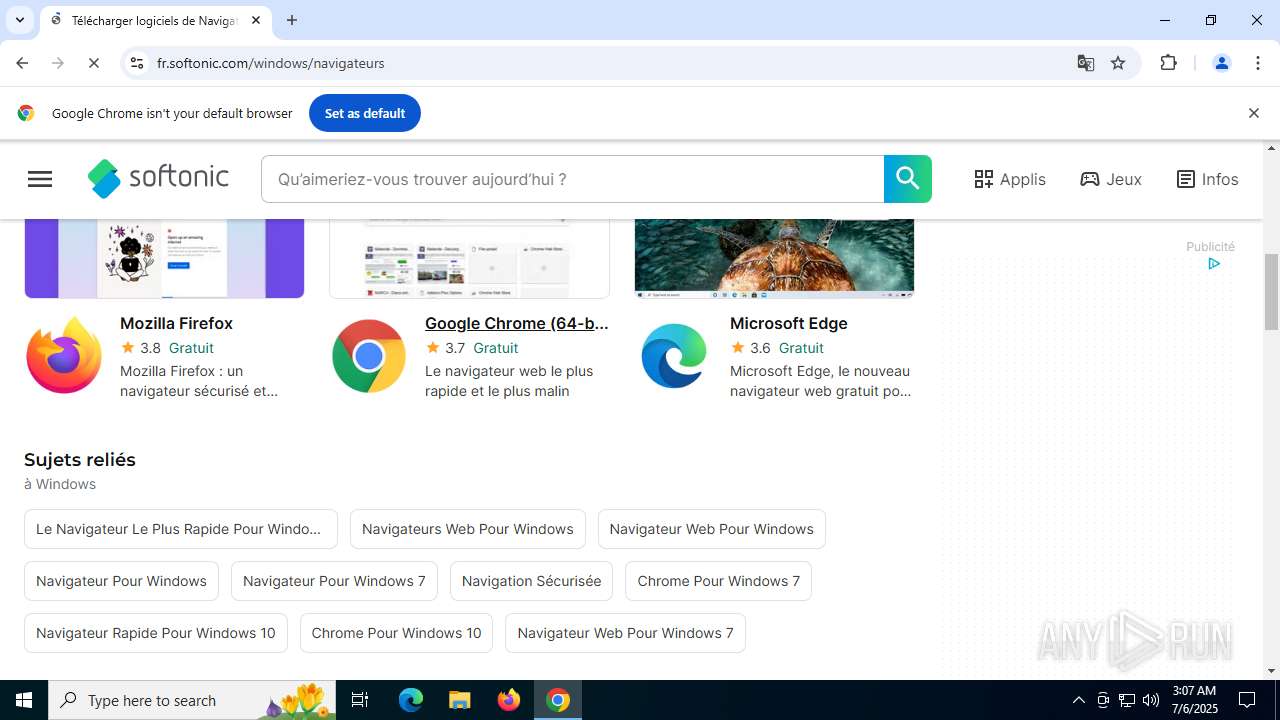Open the Mozilla Firefox title link

(x=176, y=323)
